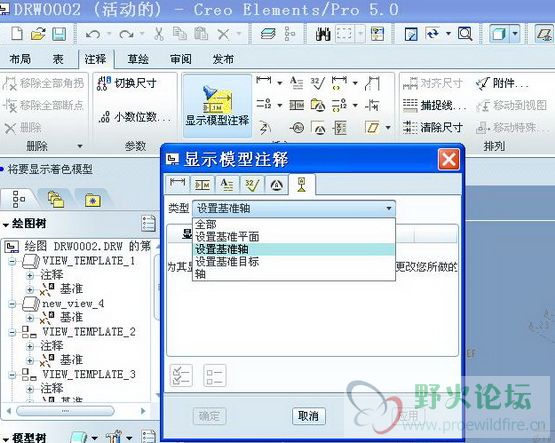
Task: Switch to the 布局 ribbon tab
Action: [x=20, y=59]
